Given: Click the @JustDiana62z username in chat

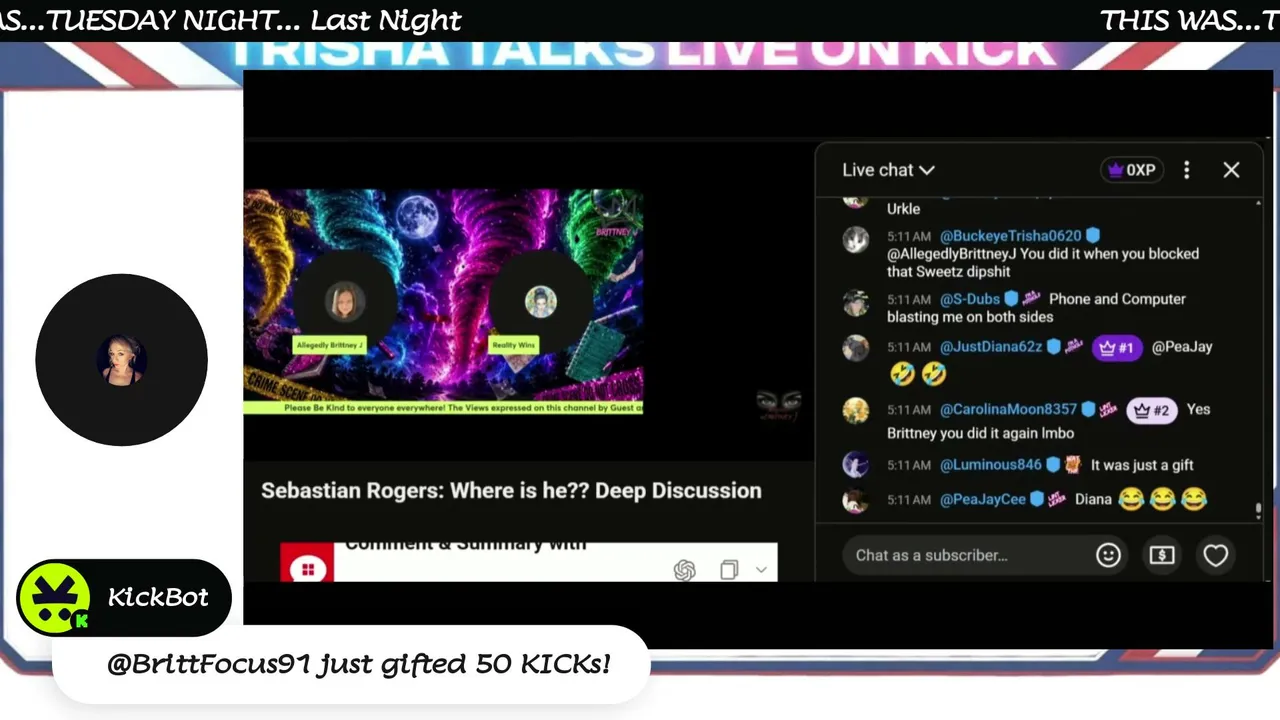Looking at the screenshot, I should 991,347.
